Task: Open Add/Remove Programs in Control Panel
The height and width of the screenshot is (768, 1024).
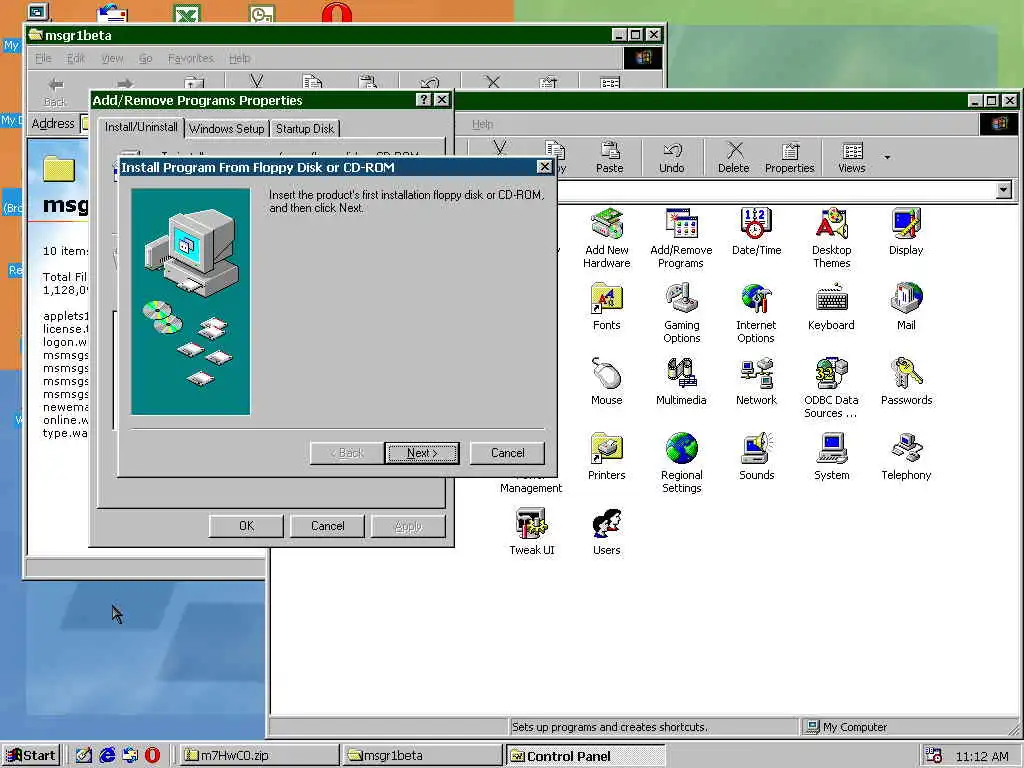Action: [x=681, y=238]
